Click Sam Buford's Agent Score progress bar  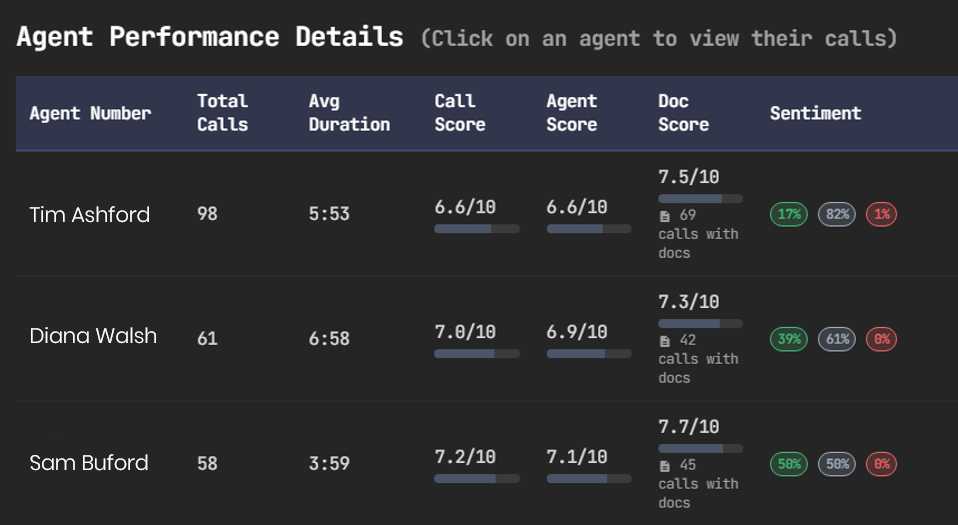(588, 479)
